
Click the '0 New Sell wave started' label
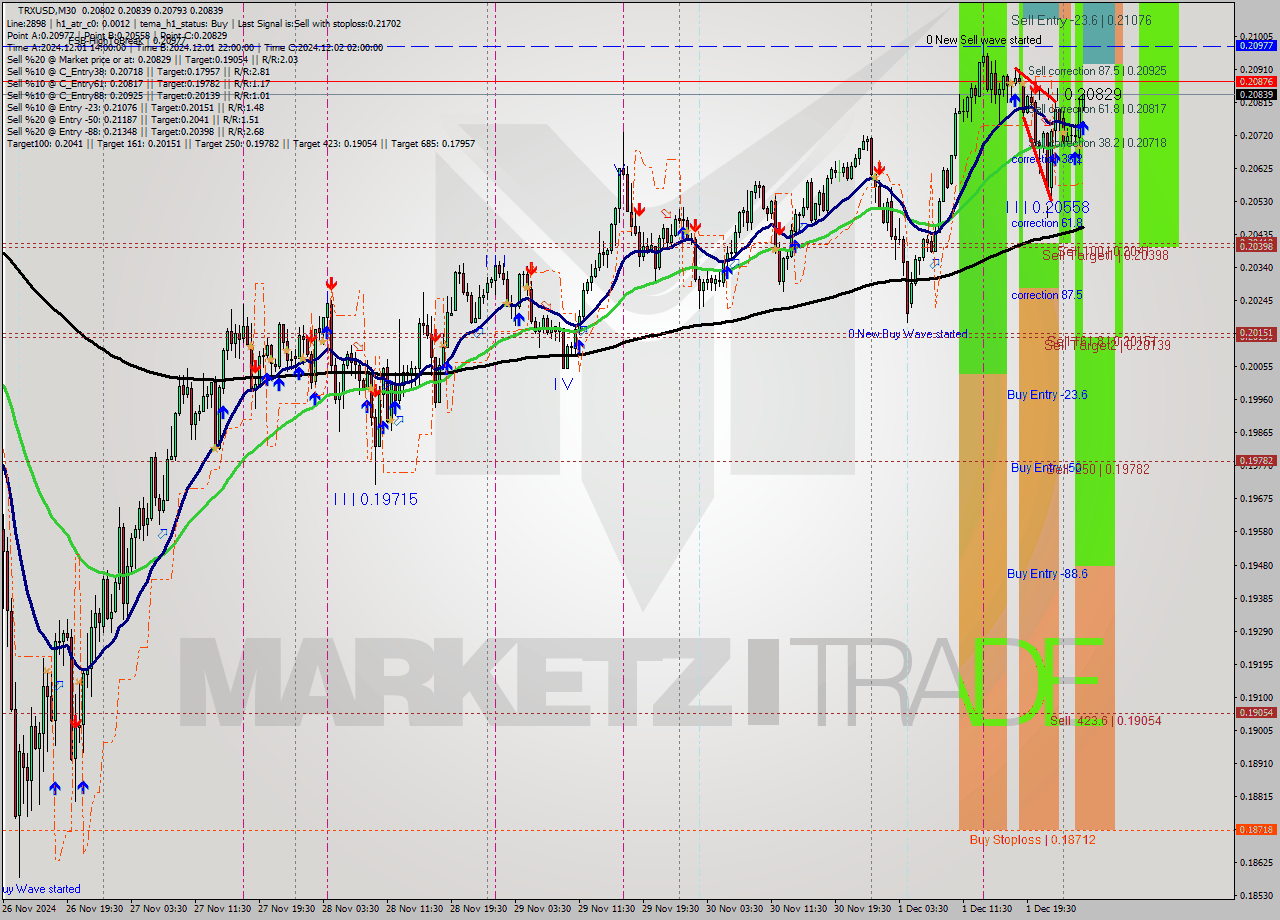983,40
